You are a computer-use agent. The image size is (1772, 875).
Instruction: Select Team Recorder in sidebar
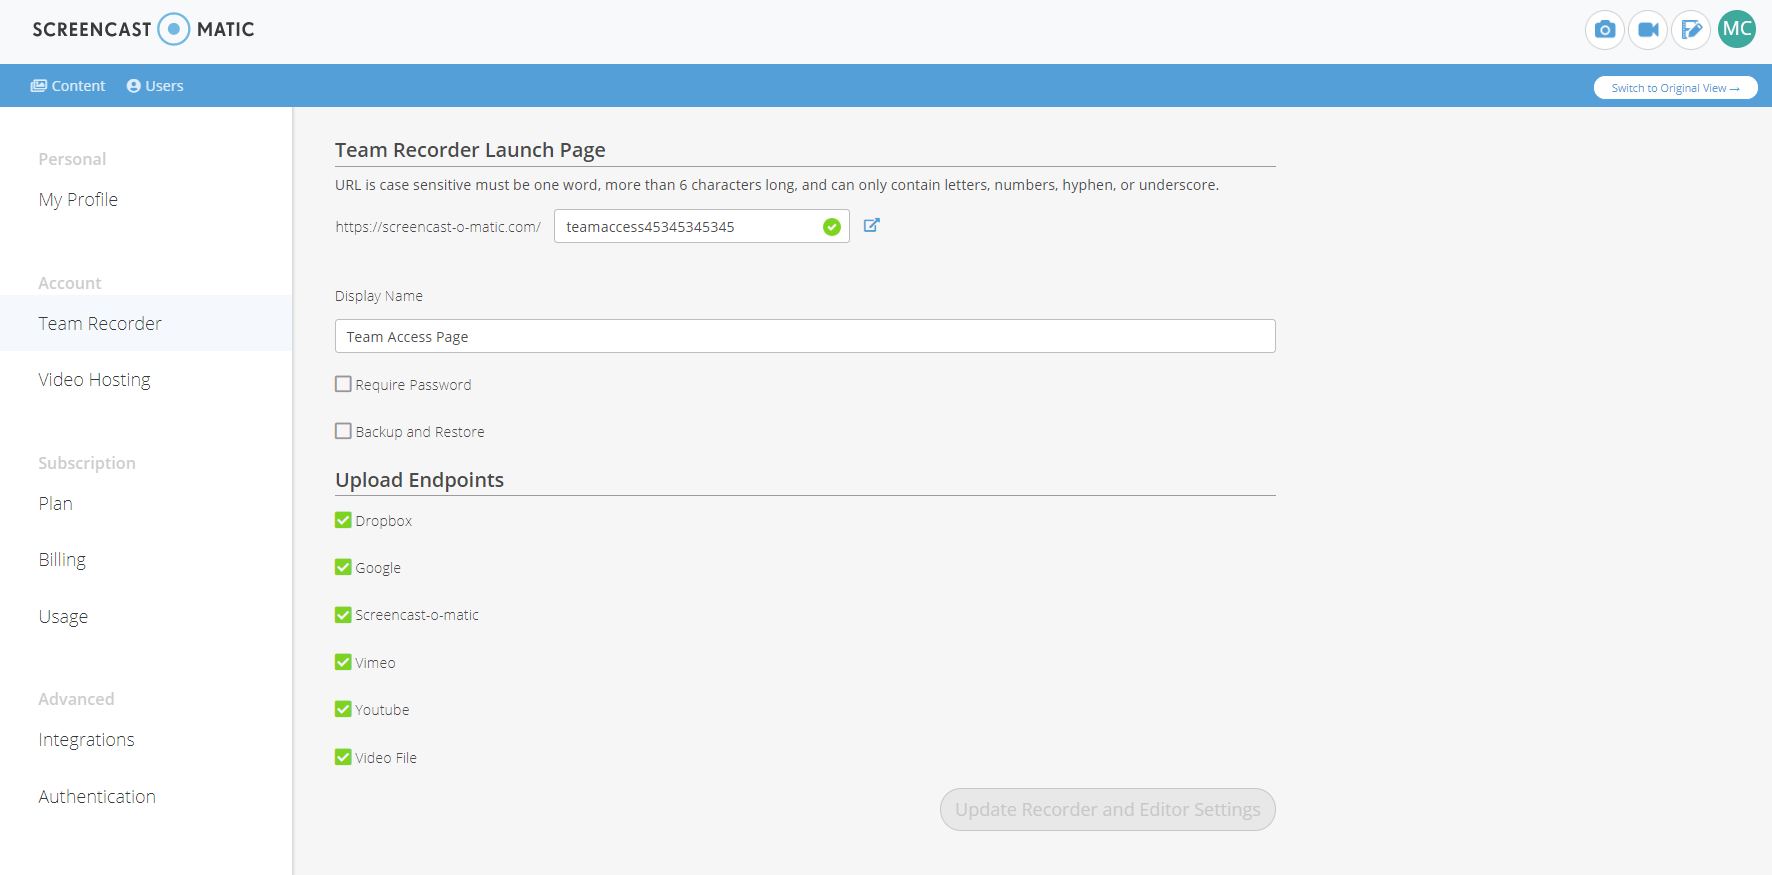(x=146, y=323)
